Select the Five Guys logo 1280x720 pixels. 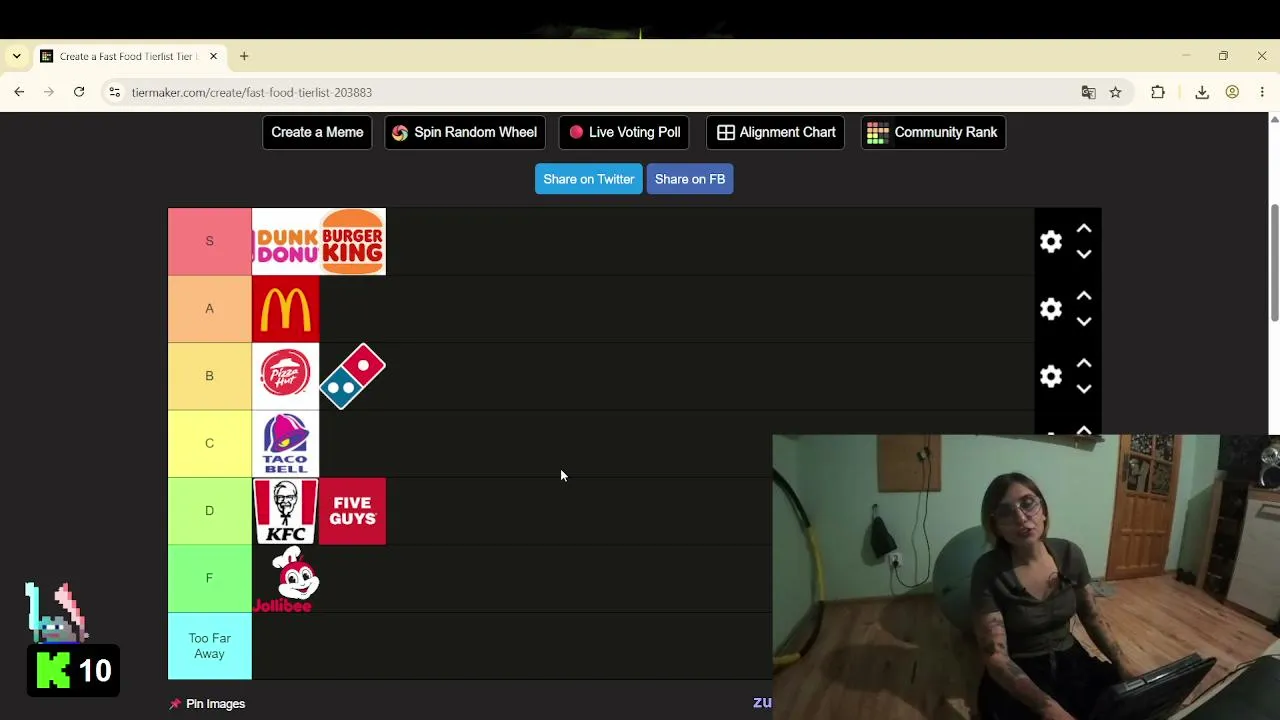352,511
